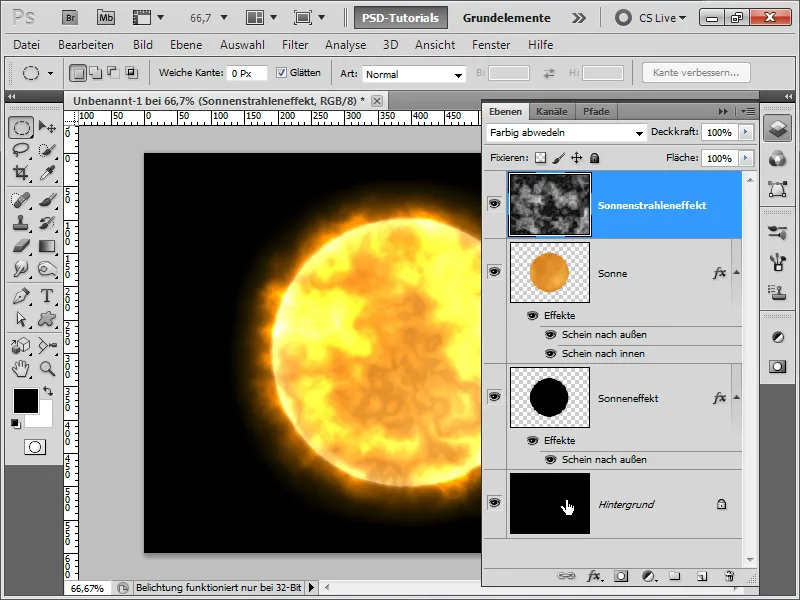Open foreground color picker swatch

coord(26,401)
